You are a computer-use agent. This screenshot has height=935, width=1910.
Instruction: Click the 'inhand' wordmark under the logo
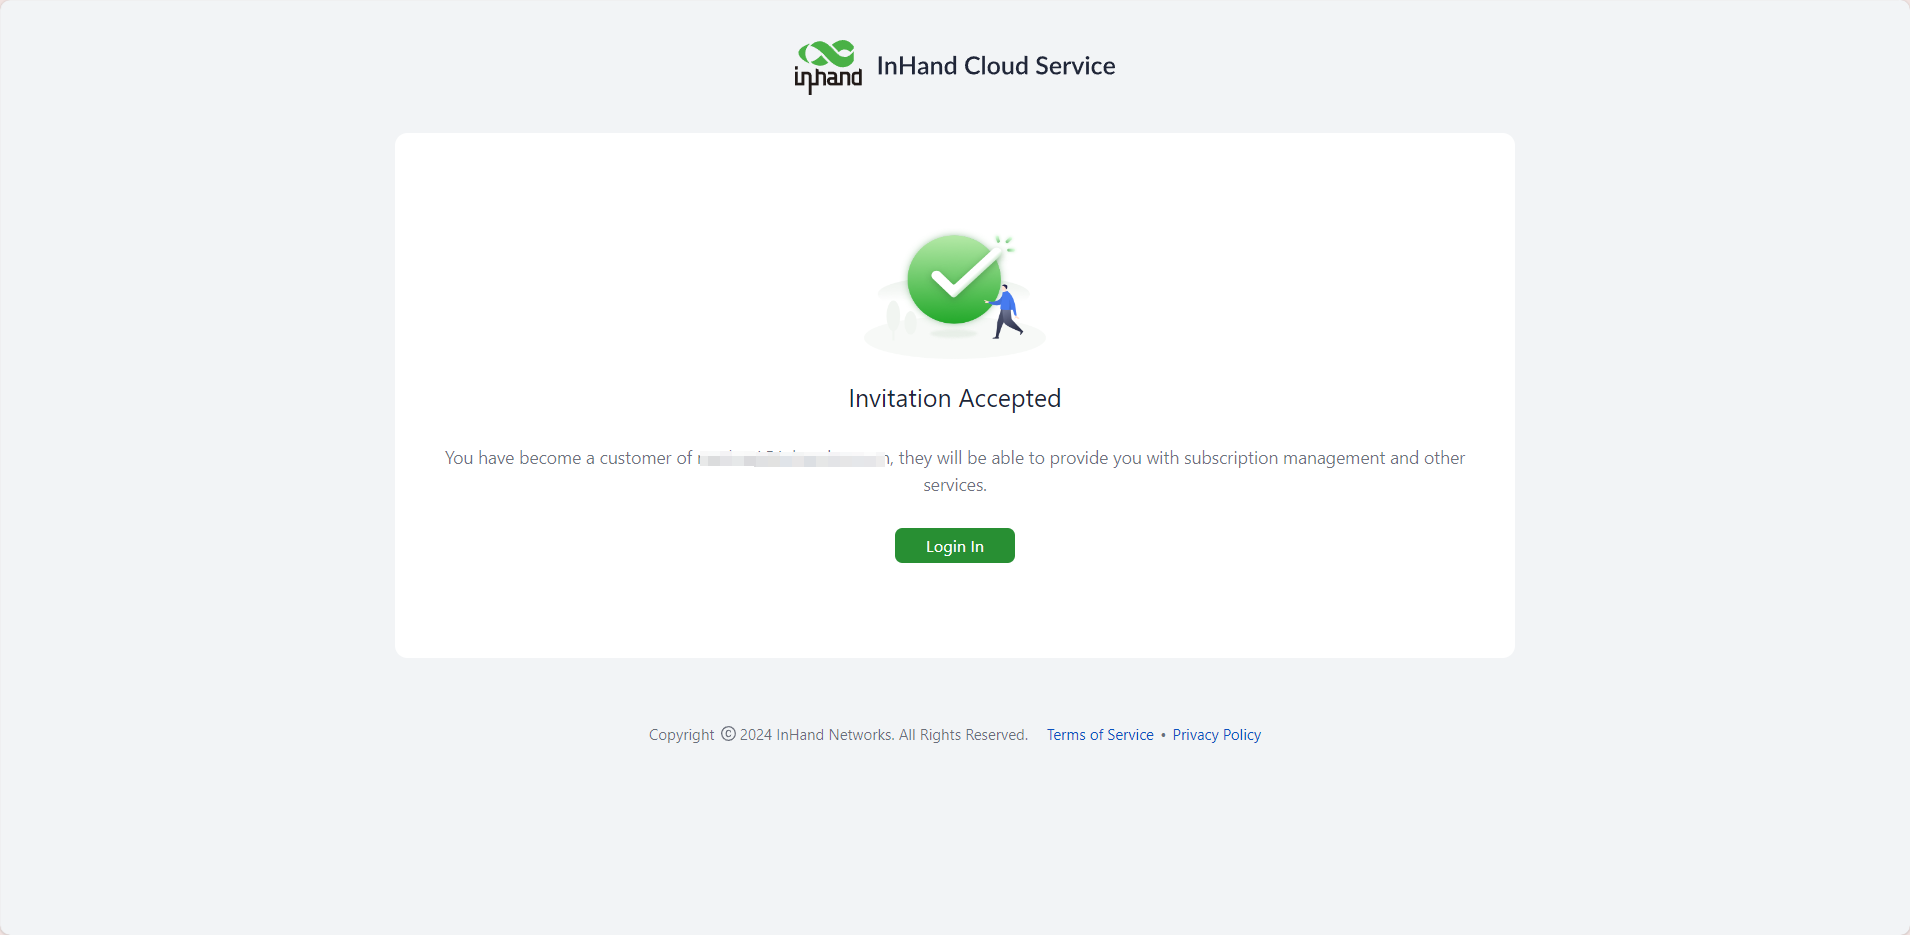click(x=827, y=78)
